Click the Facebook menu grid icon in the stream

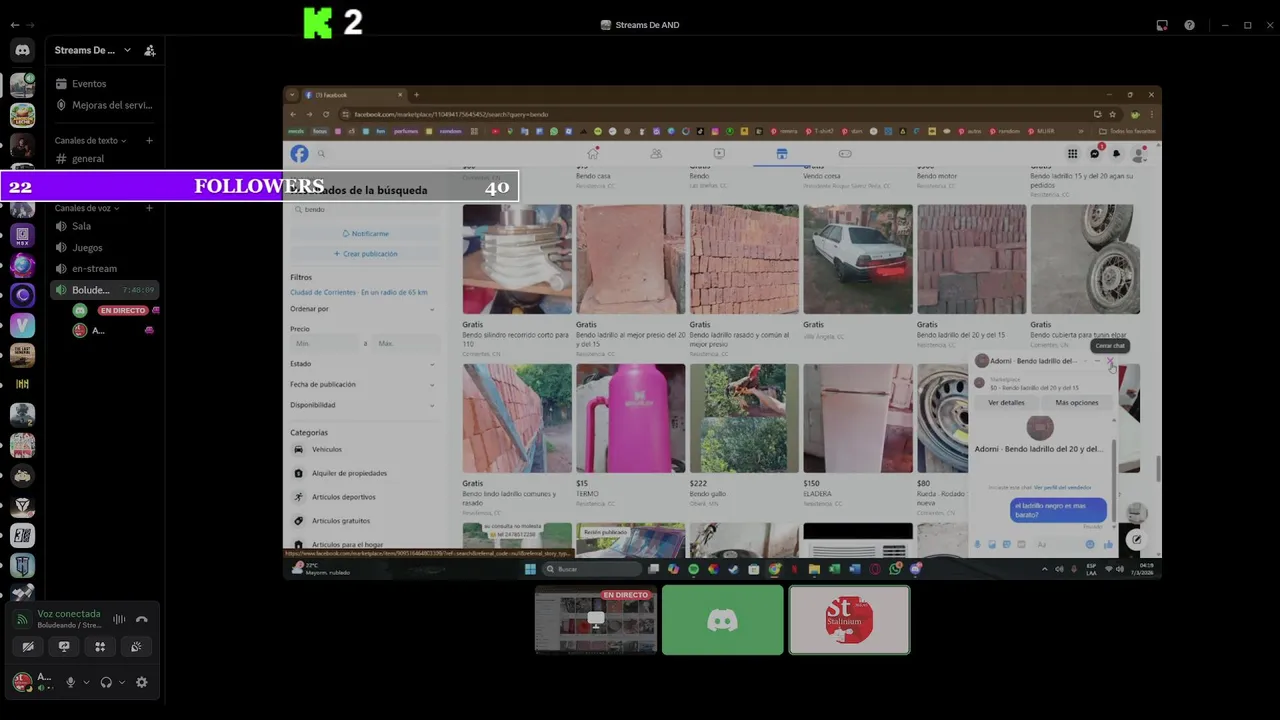click(x=1072, y=153)
